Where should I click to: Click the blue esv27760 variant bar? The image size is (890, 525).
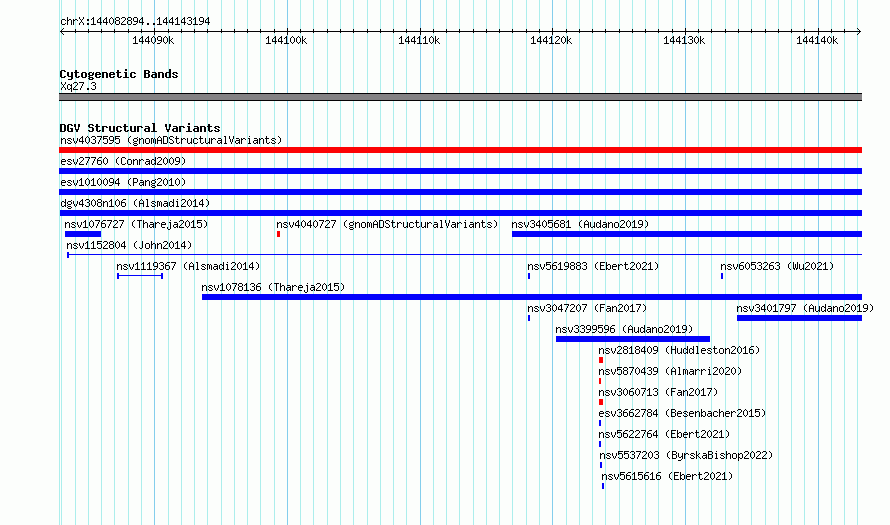(x=460, y=171)
